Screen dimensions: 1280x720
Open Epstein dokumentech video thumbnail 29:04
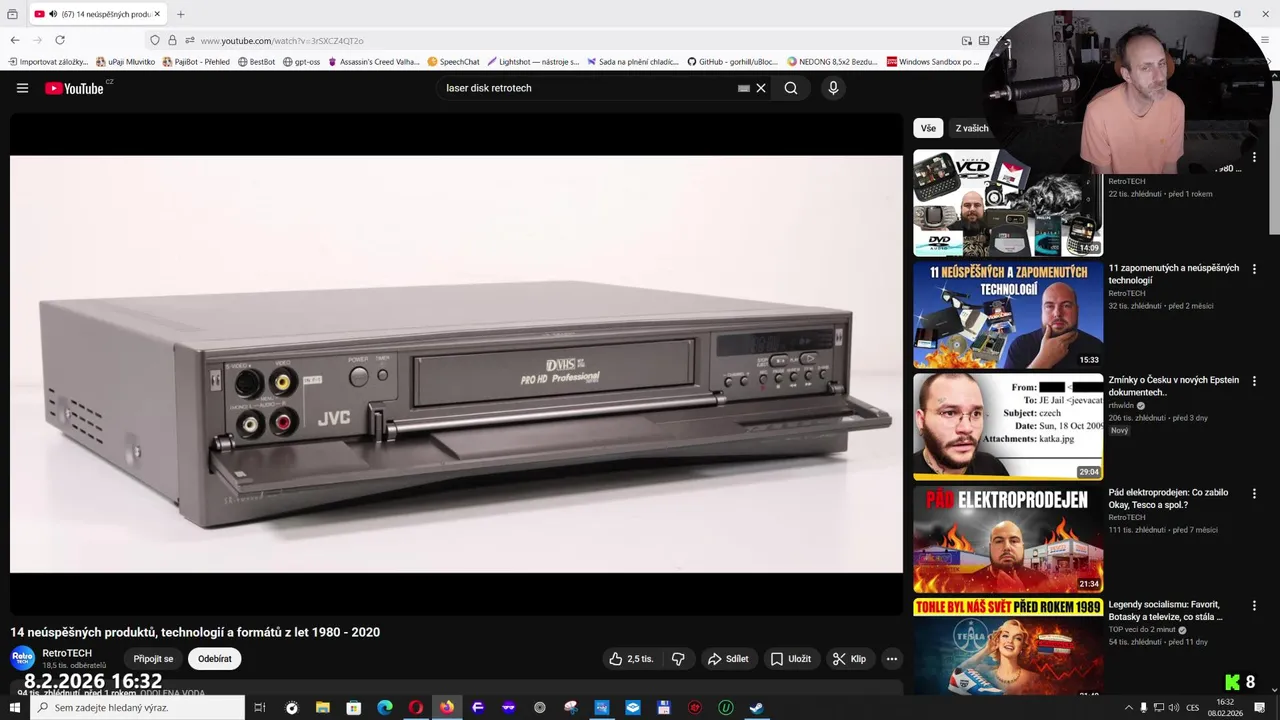pyautogui.click(x=1008, y=427)
